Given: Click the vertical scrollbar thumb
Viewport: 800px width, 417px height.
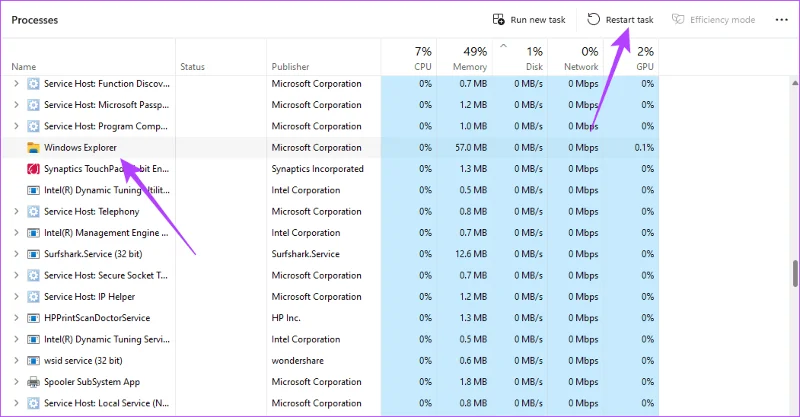Looking at the screenshot, I should click(795, 274).
